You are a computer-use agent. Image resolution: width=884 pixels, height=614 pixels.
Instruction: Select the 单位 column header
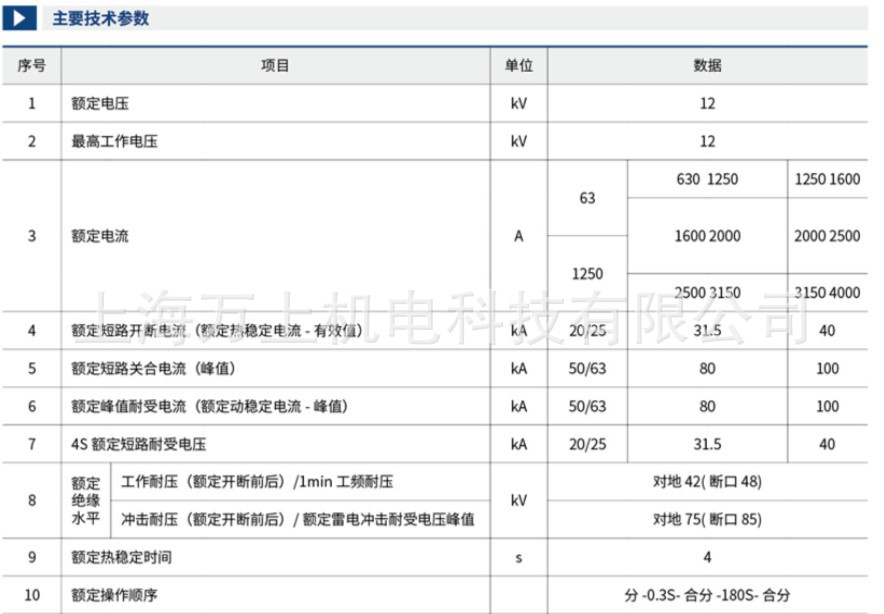coord(517,65)
